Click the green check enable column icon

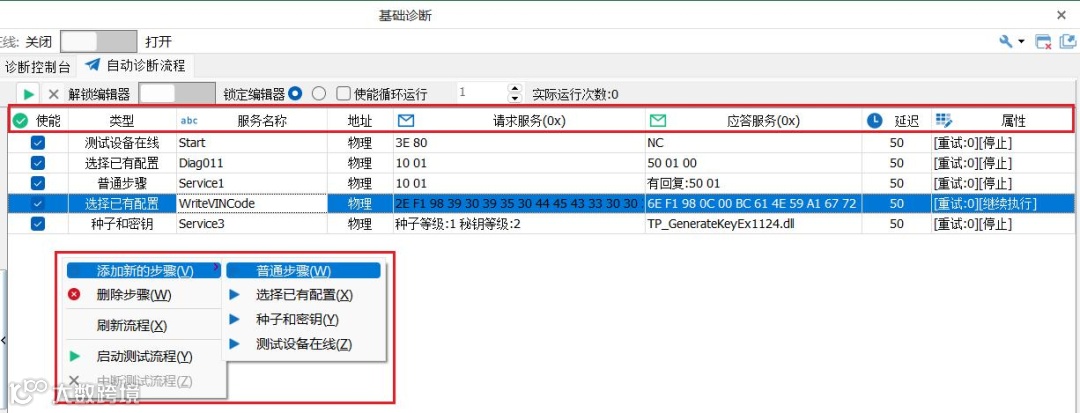[x=21, y=121]
